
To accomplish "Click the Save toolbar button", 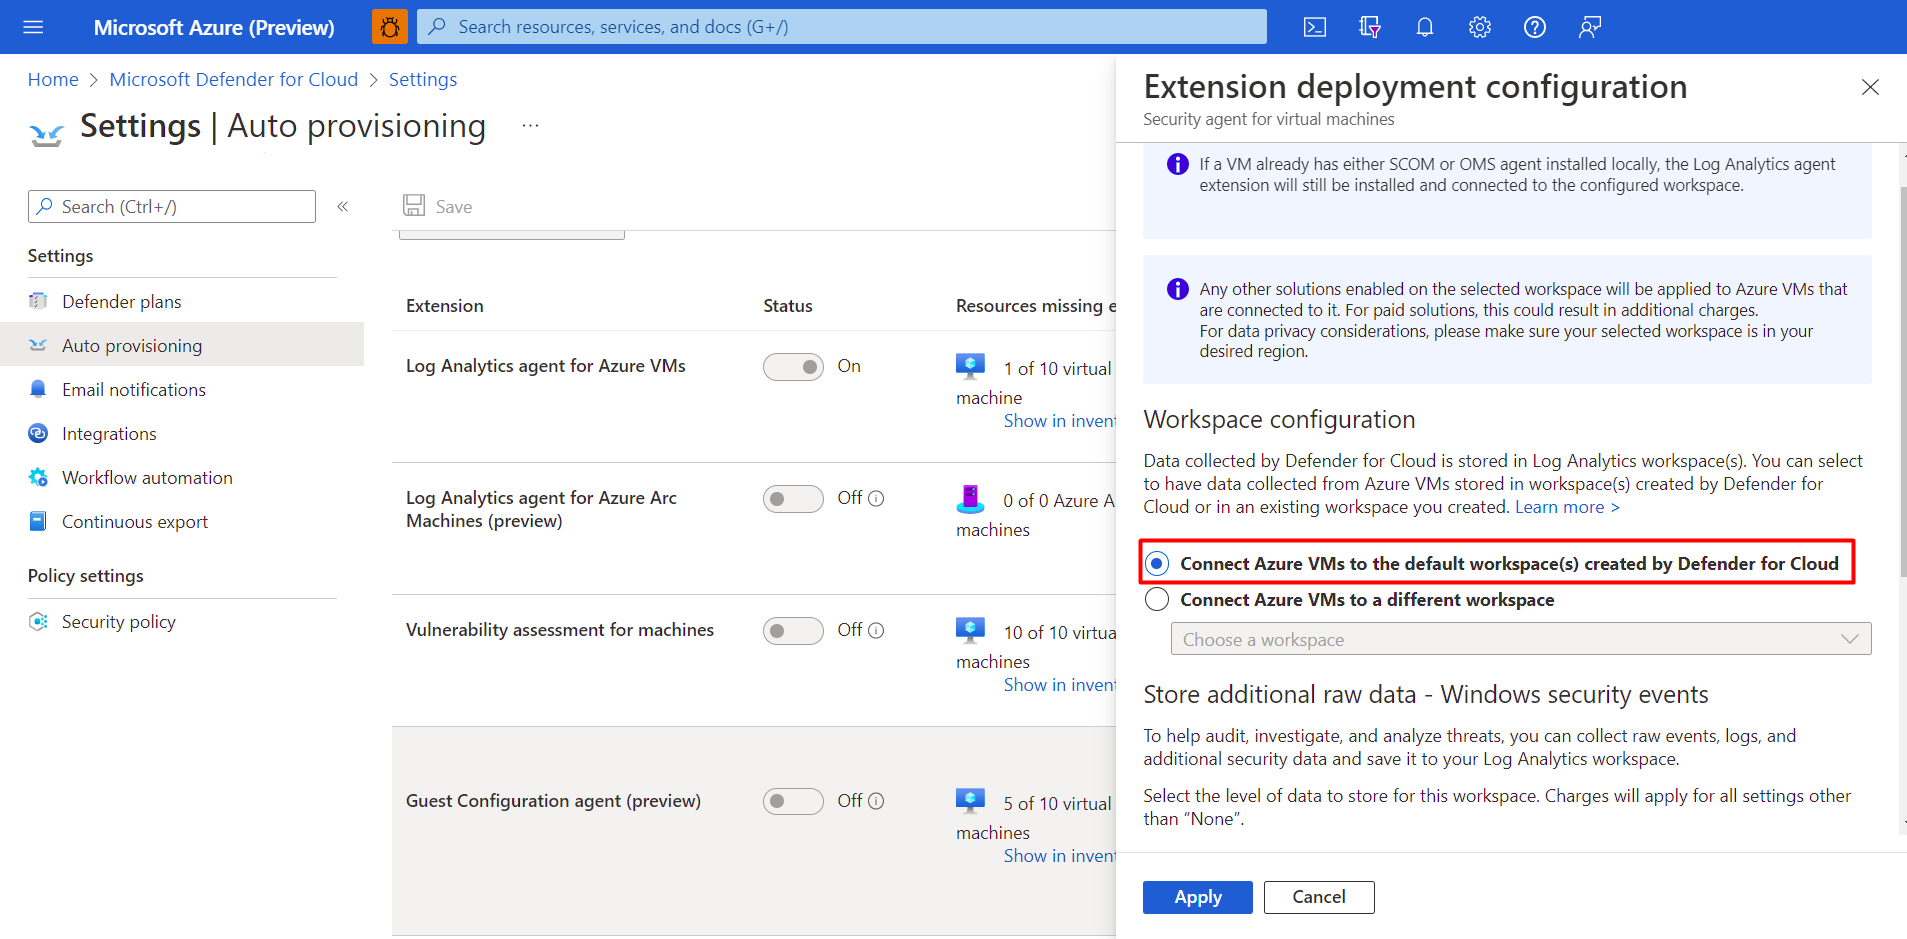I will pyautogui.click(x=438, y=206).
